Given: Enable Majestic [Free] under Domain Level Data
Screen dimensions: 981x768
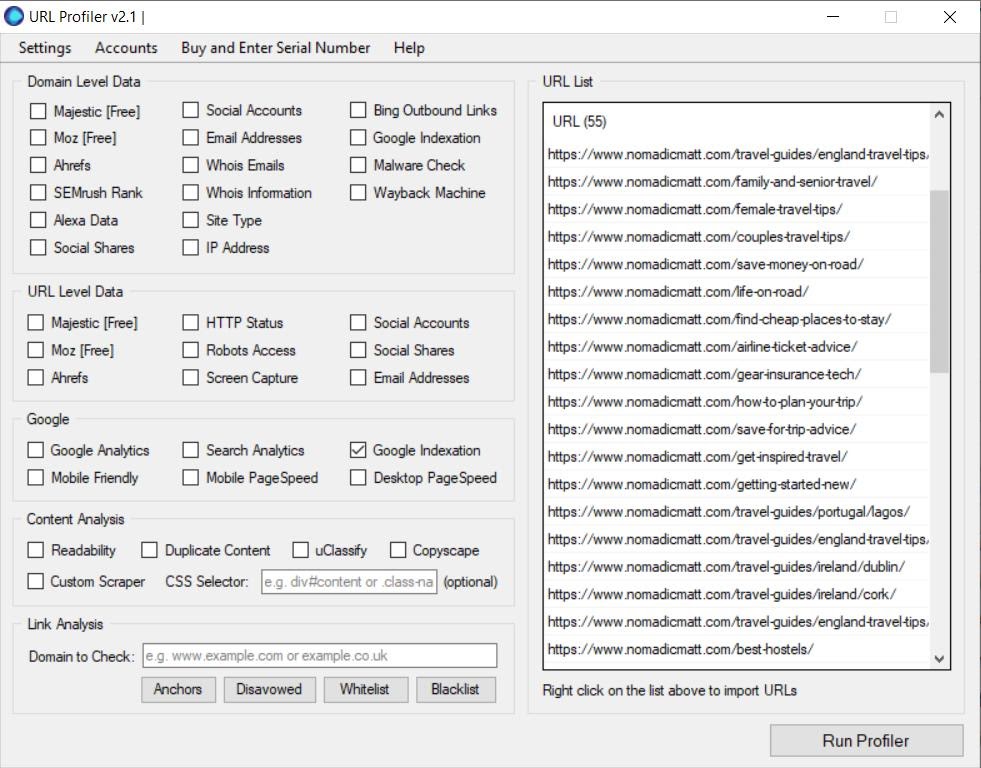Looking at the screenshot, I should (38, 110).
